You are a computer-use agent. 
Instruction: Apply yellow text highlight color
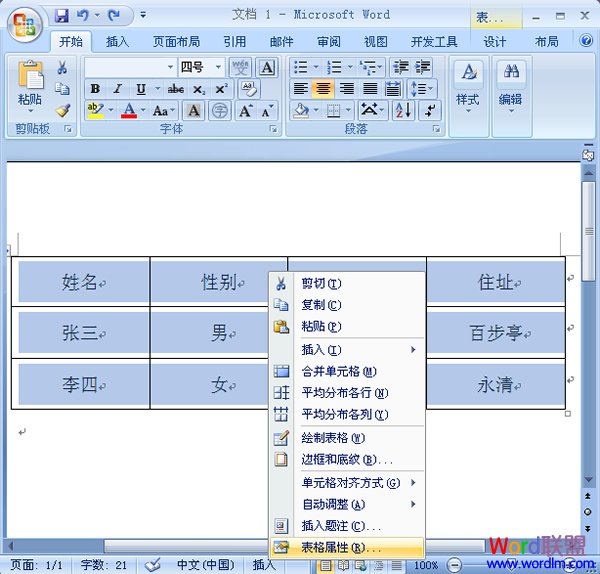coord(95,111)
